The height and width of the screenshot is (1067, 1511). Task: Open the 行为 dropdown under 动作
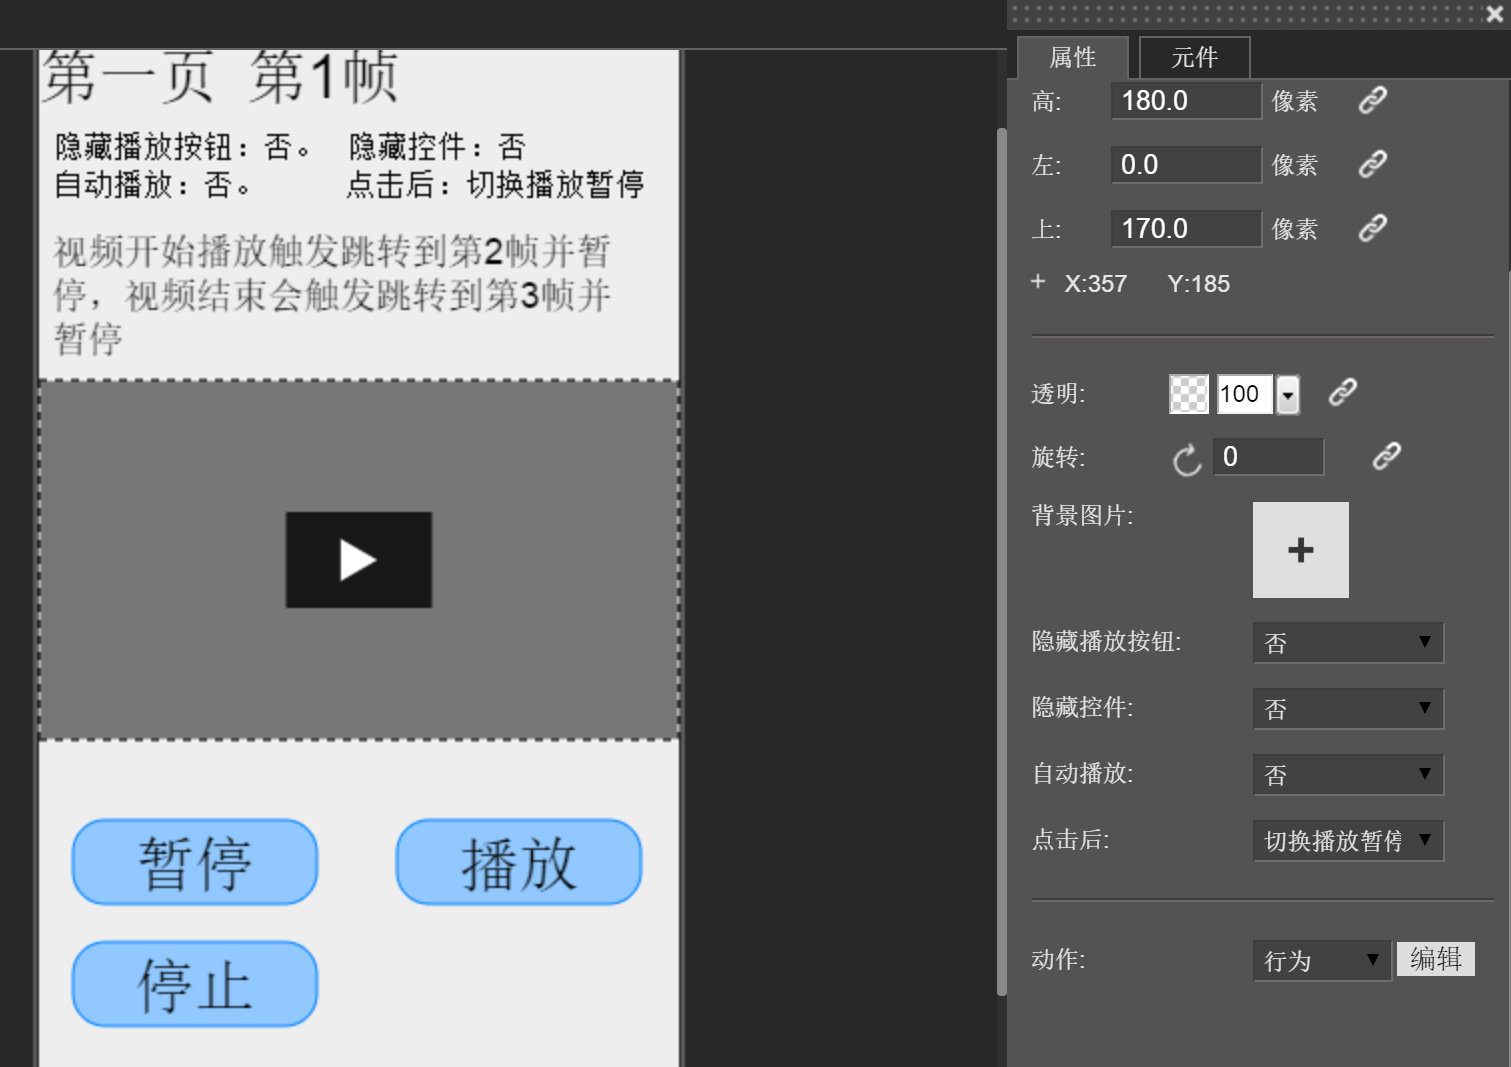coord(1320,960)
